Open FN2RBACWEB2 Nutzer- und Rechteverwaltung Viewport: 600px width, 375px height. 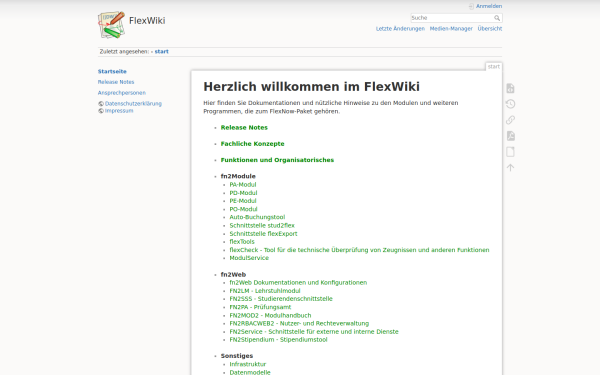click(299, 324)
